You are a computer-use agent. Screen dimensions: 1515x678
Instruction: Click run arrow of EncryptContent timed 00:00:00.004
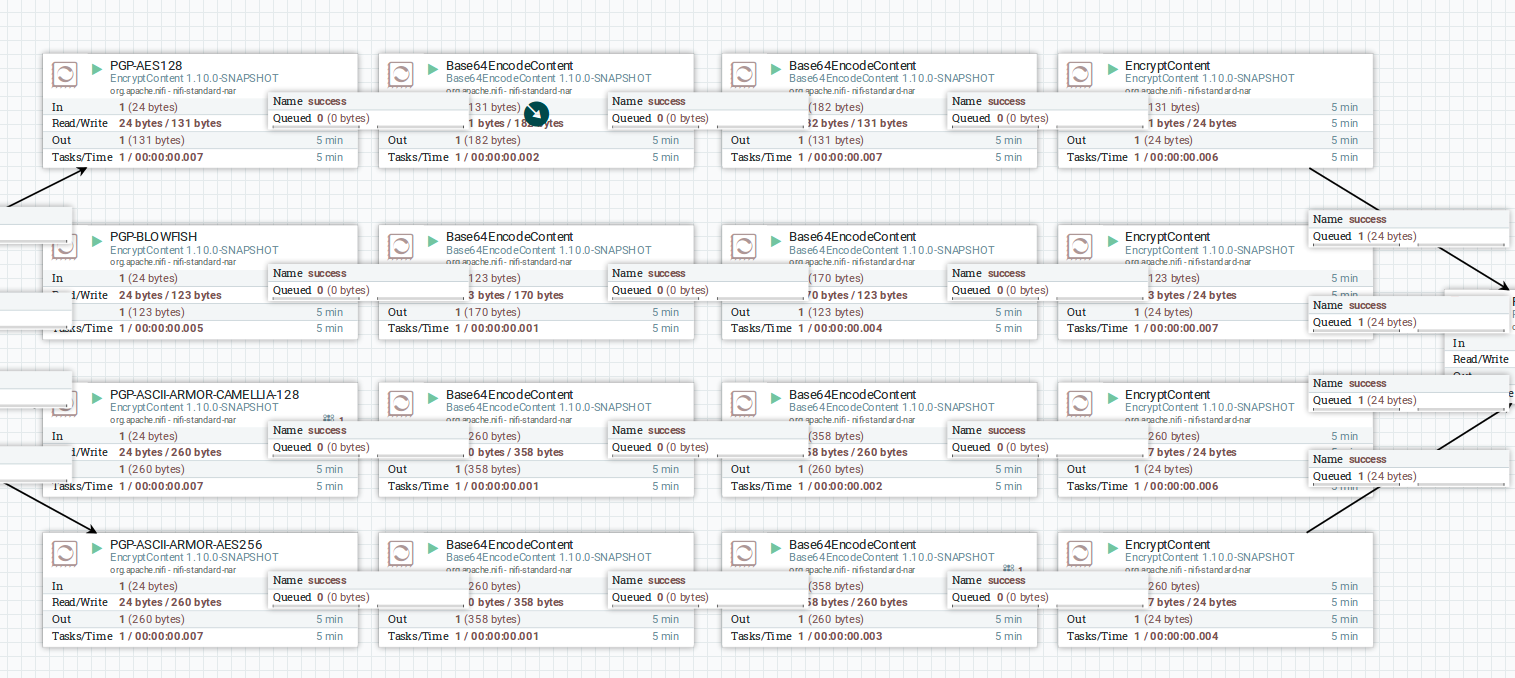pyautogui.click(x=1112, y=548)
